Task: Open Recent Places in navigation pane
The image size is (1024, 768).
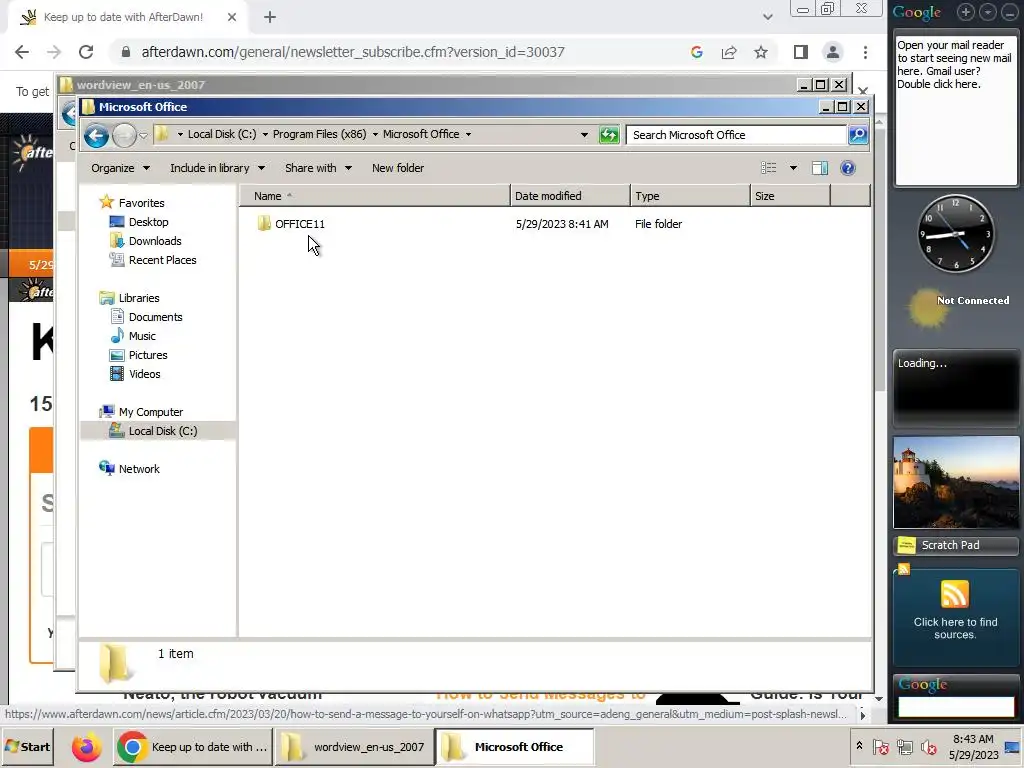Action: coord(162,260)
